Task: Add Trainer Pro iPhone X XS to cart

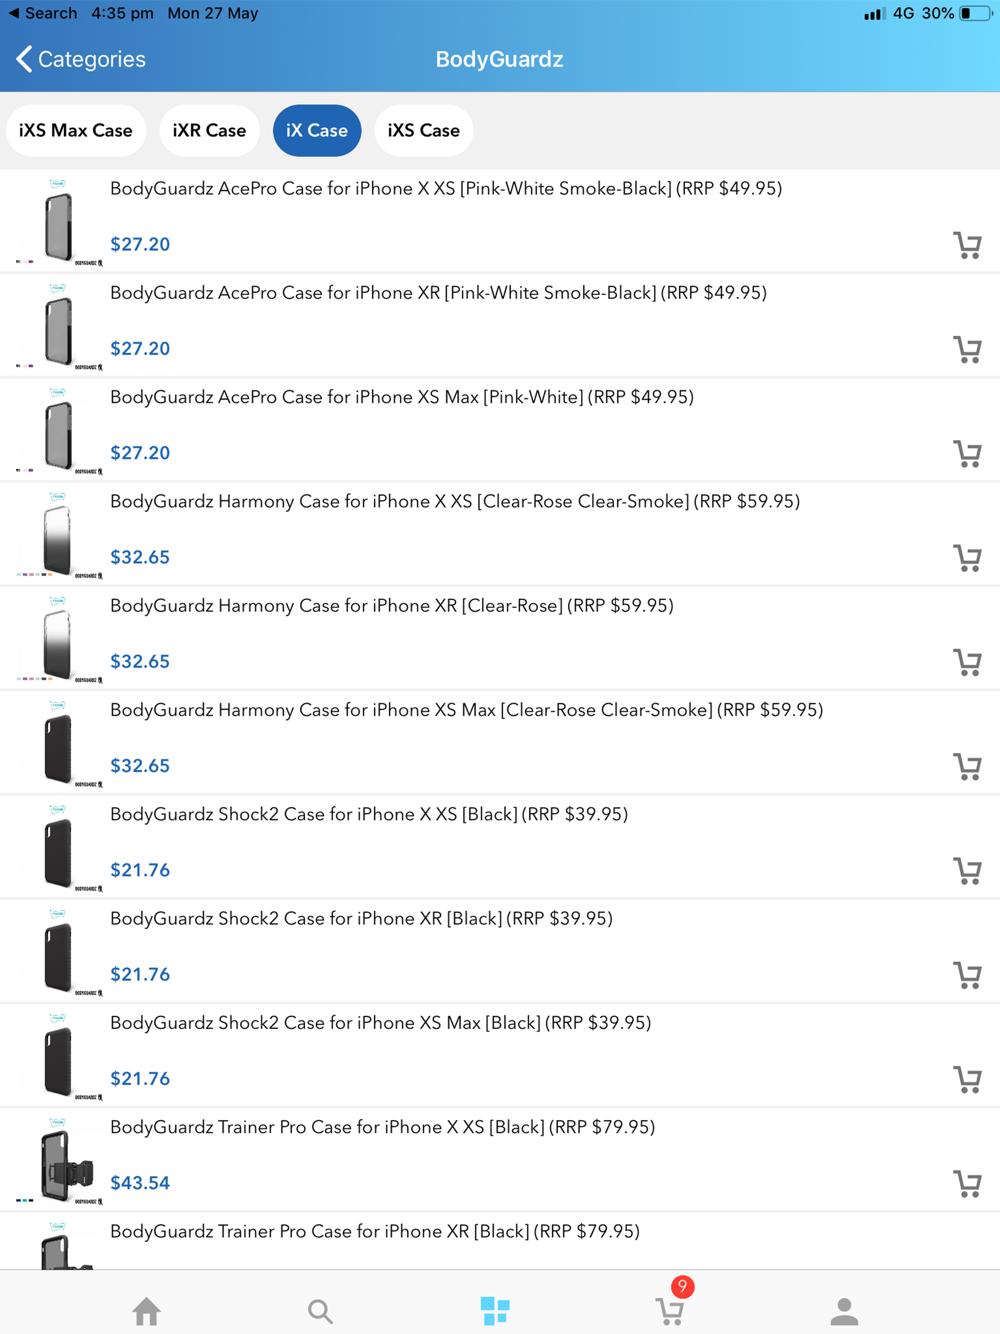Action: (967, 1183)
